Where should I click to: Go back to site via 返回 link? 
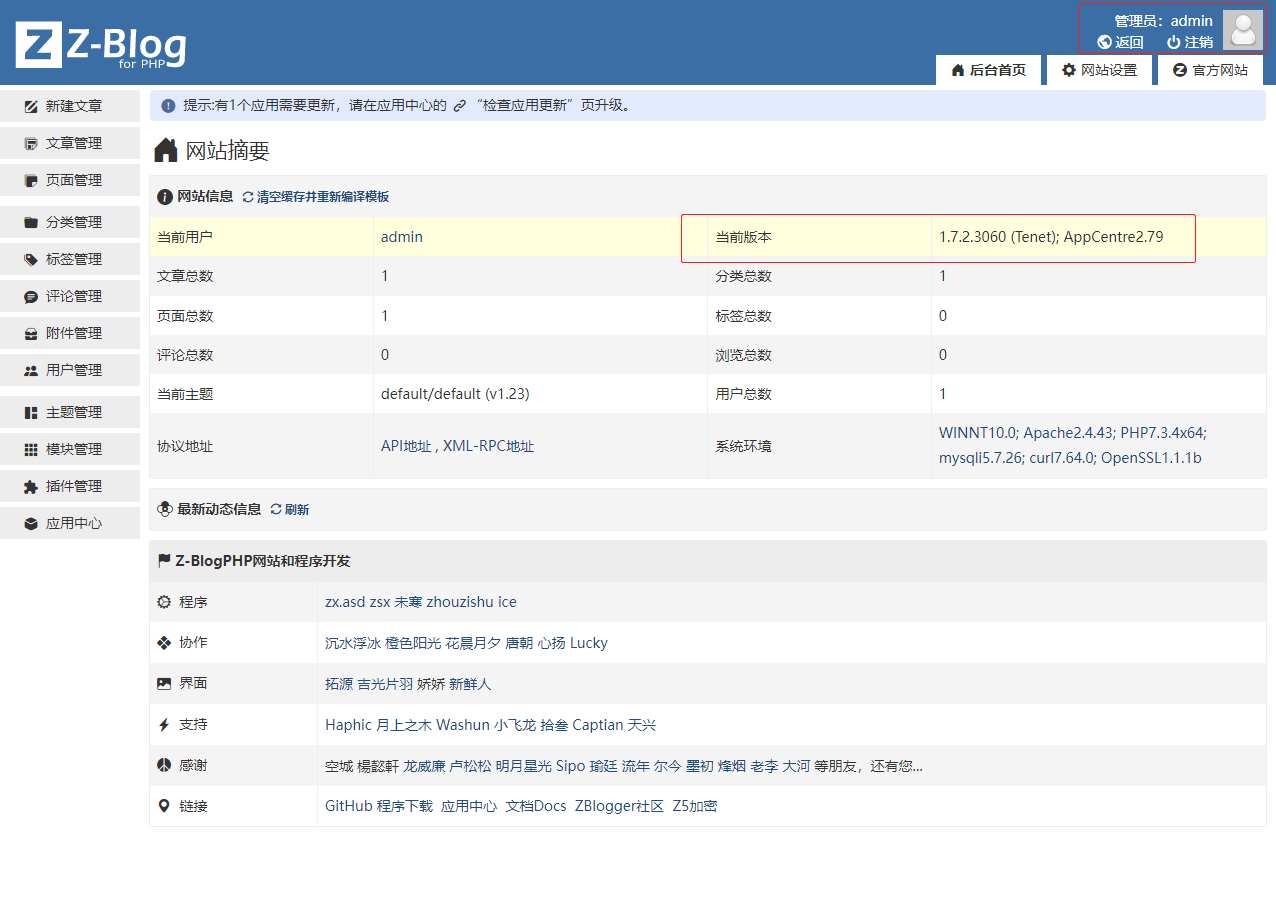[1121, 42]
